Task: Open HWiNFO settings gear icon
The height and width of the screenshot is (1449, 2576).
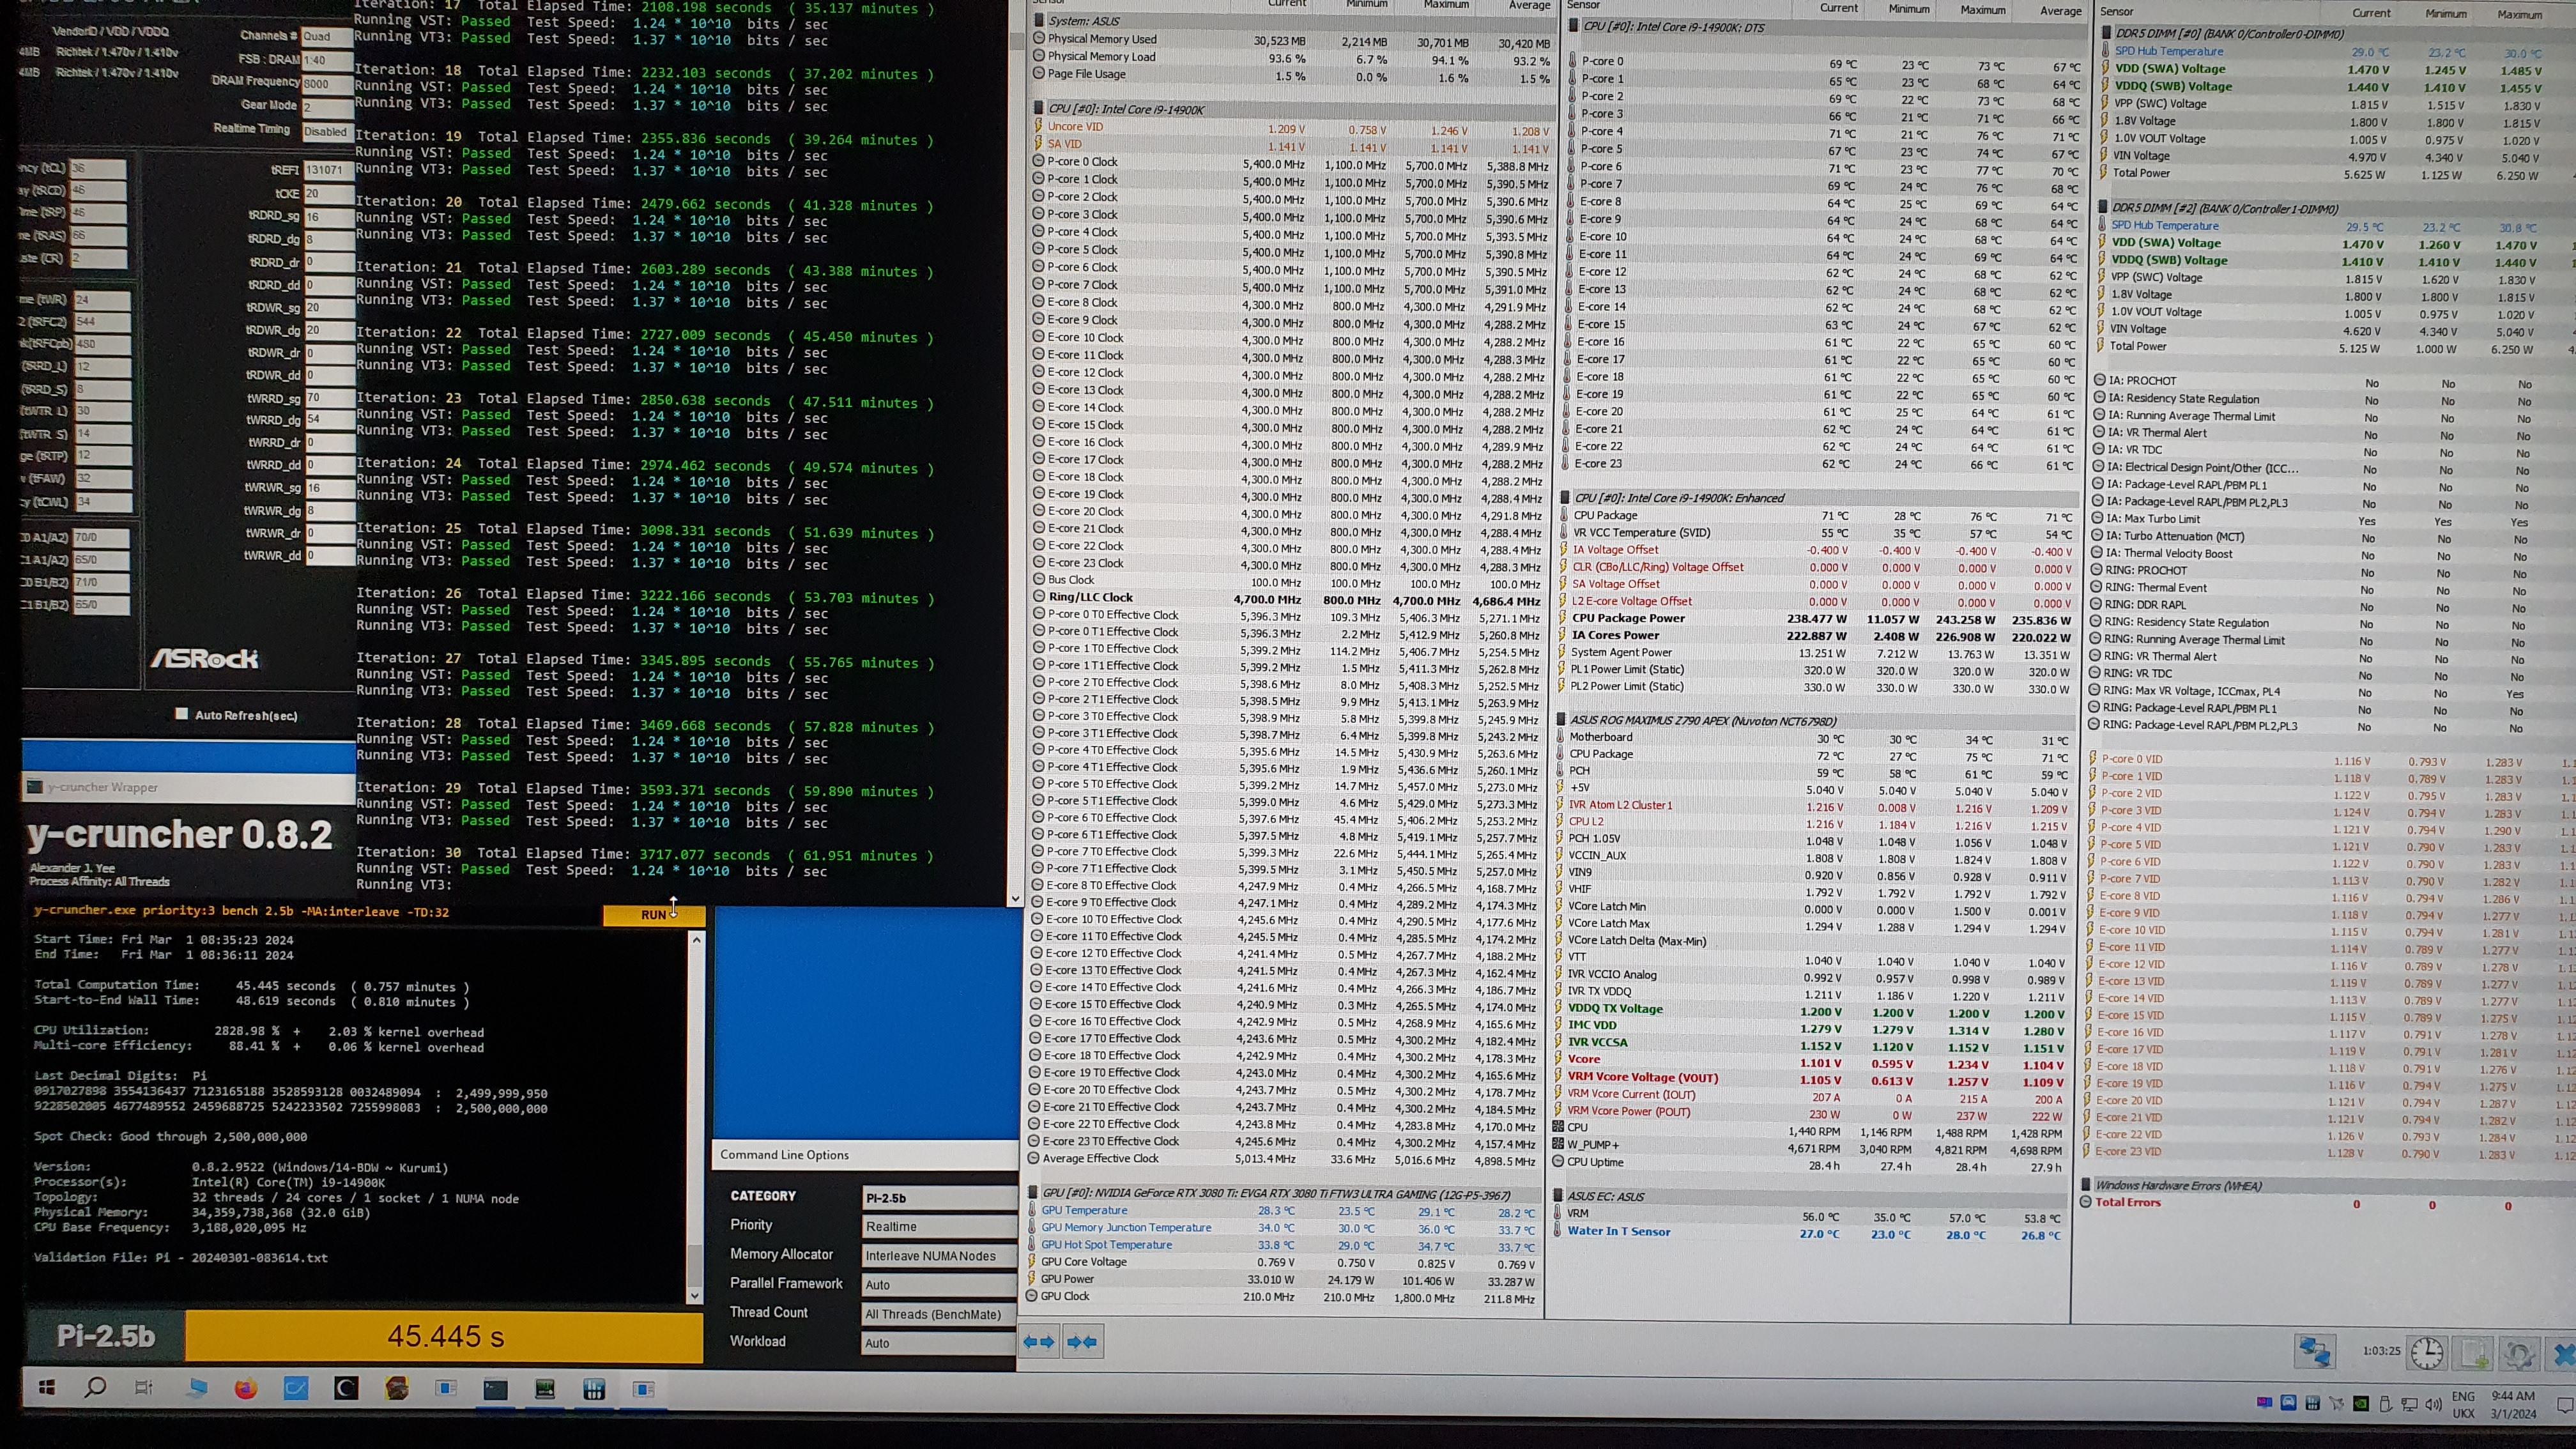Action: click(2519, 1355)
